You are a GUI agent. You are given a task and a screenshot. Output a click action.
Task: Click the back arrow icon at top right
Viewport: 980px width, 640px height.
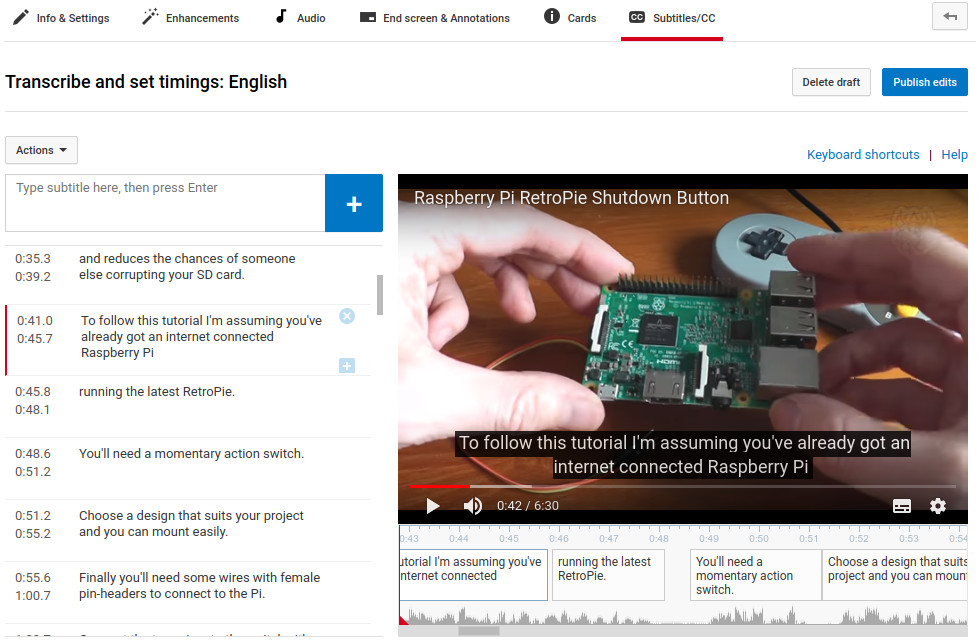949,16
